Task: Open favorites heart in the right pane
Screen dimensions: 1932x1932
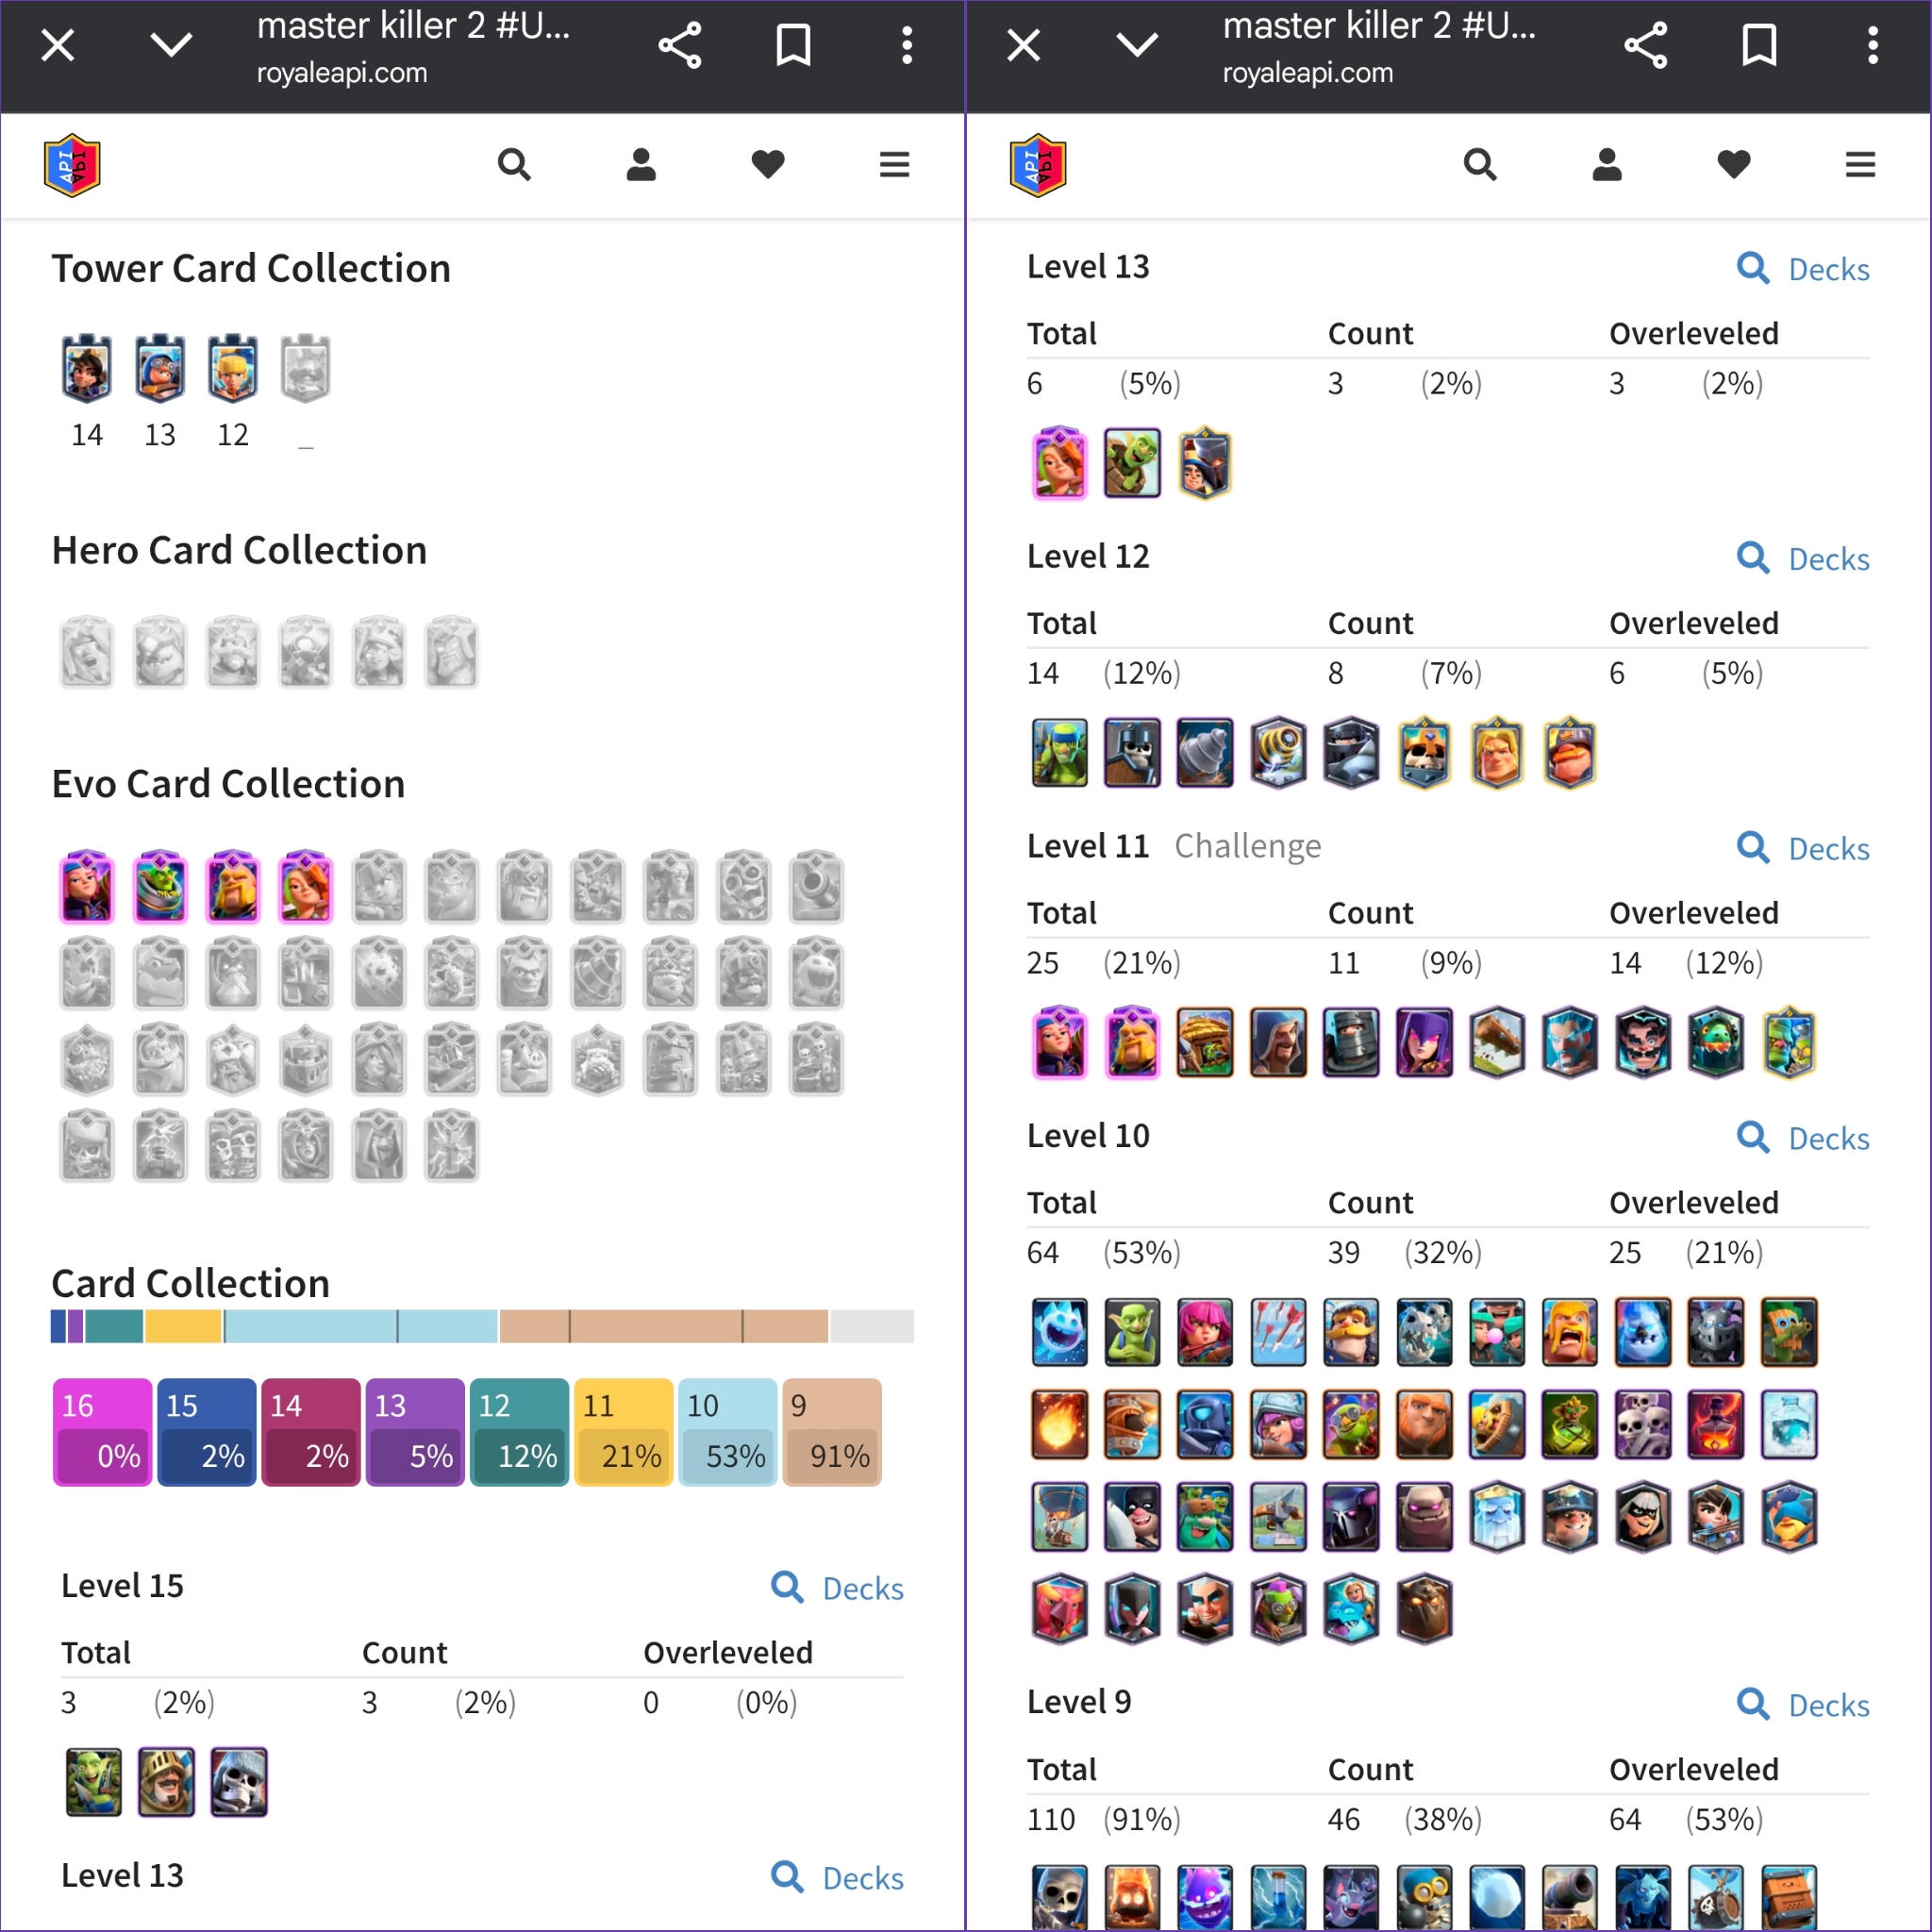Action: click(x=1734, y=164)
